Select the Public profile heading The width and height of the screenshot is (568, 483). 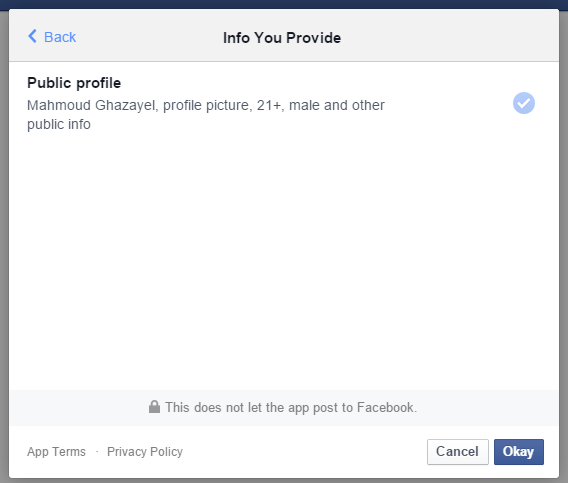tap(74, 83)
